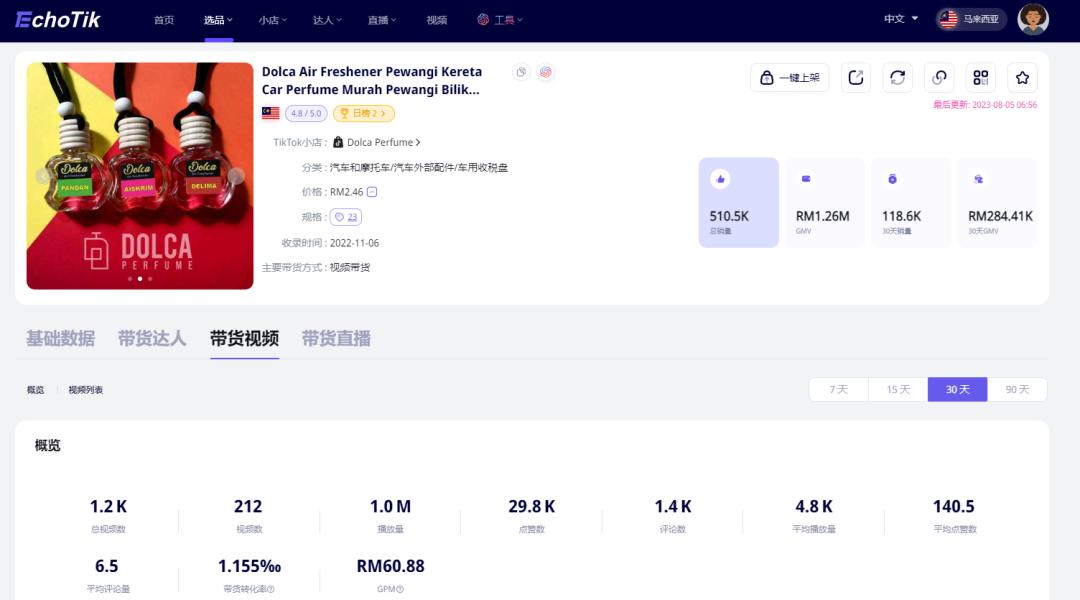Viewport: 1080px width, 600px height.
Task: Open the 中文 language selector
Action: pyautogui.click(x=901, y=19)
